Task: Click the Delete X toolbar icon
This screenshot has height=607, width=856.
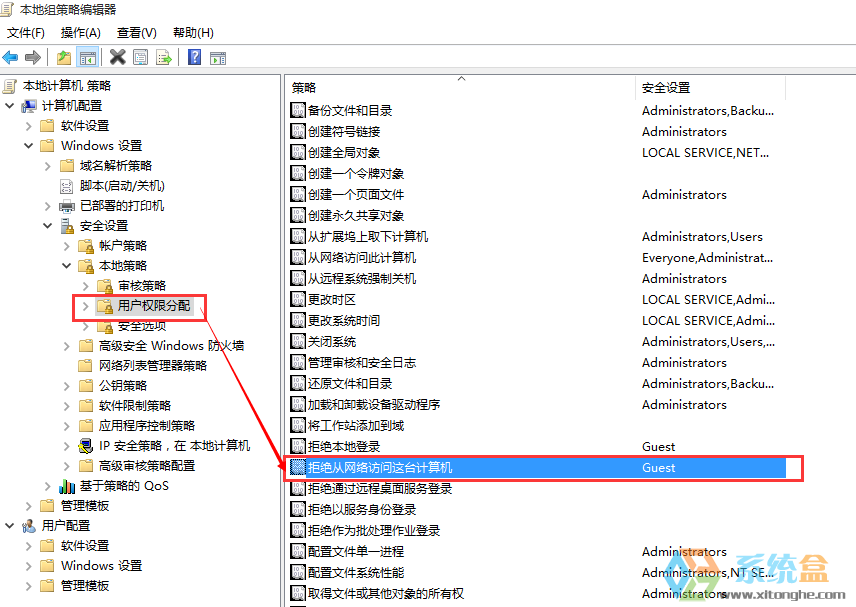Action: coord(117,57)
